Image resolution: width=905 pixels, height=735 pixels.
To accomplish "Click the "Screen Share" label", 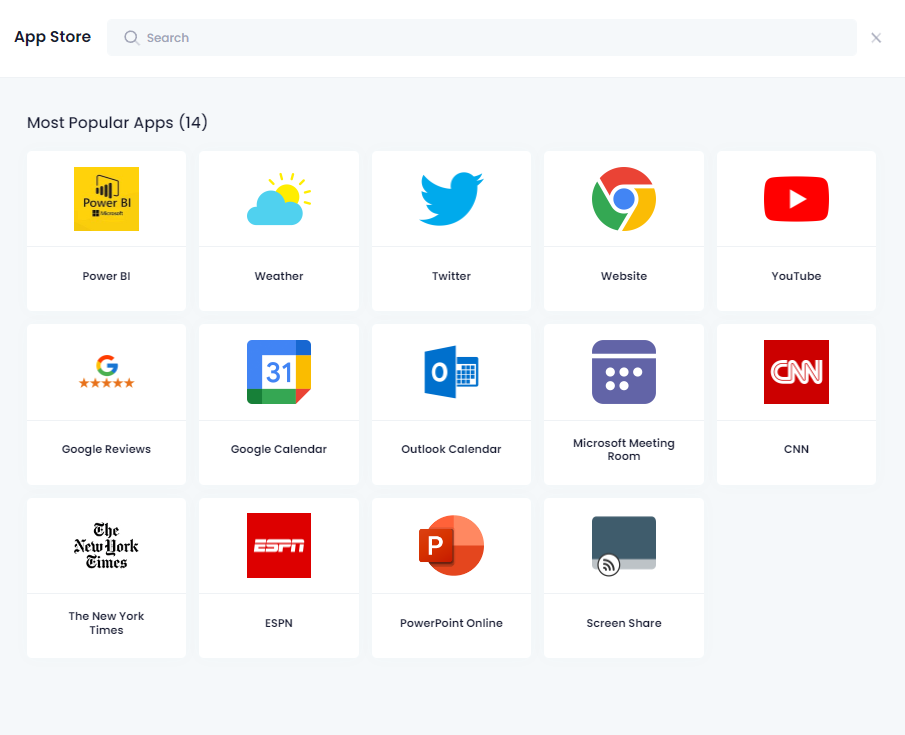I will coord(624,623).
